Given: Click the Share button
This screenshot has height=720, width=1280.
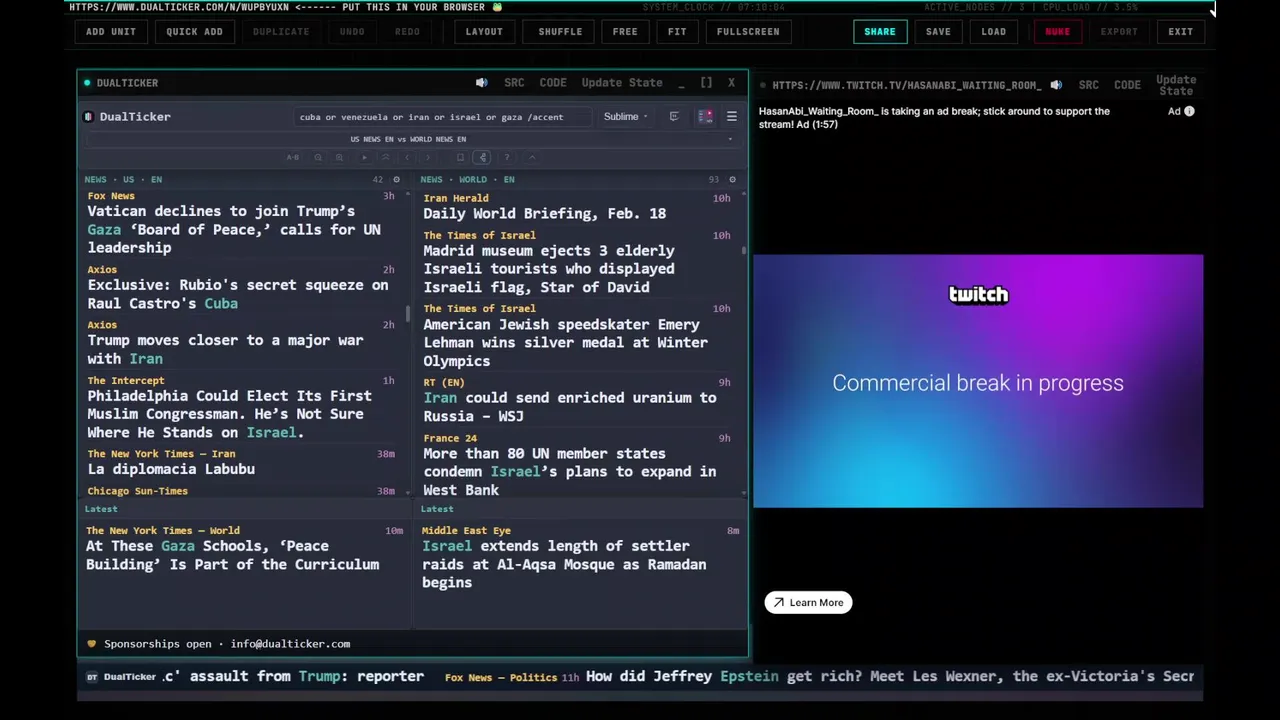Looking at the screenshot, I should 880,31.
